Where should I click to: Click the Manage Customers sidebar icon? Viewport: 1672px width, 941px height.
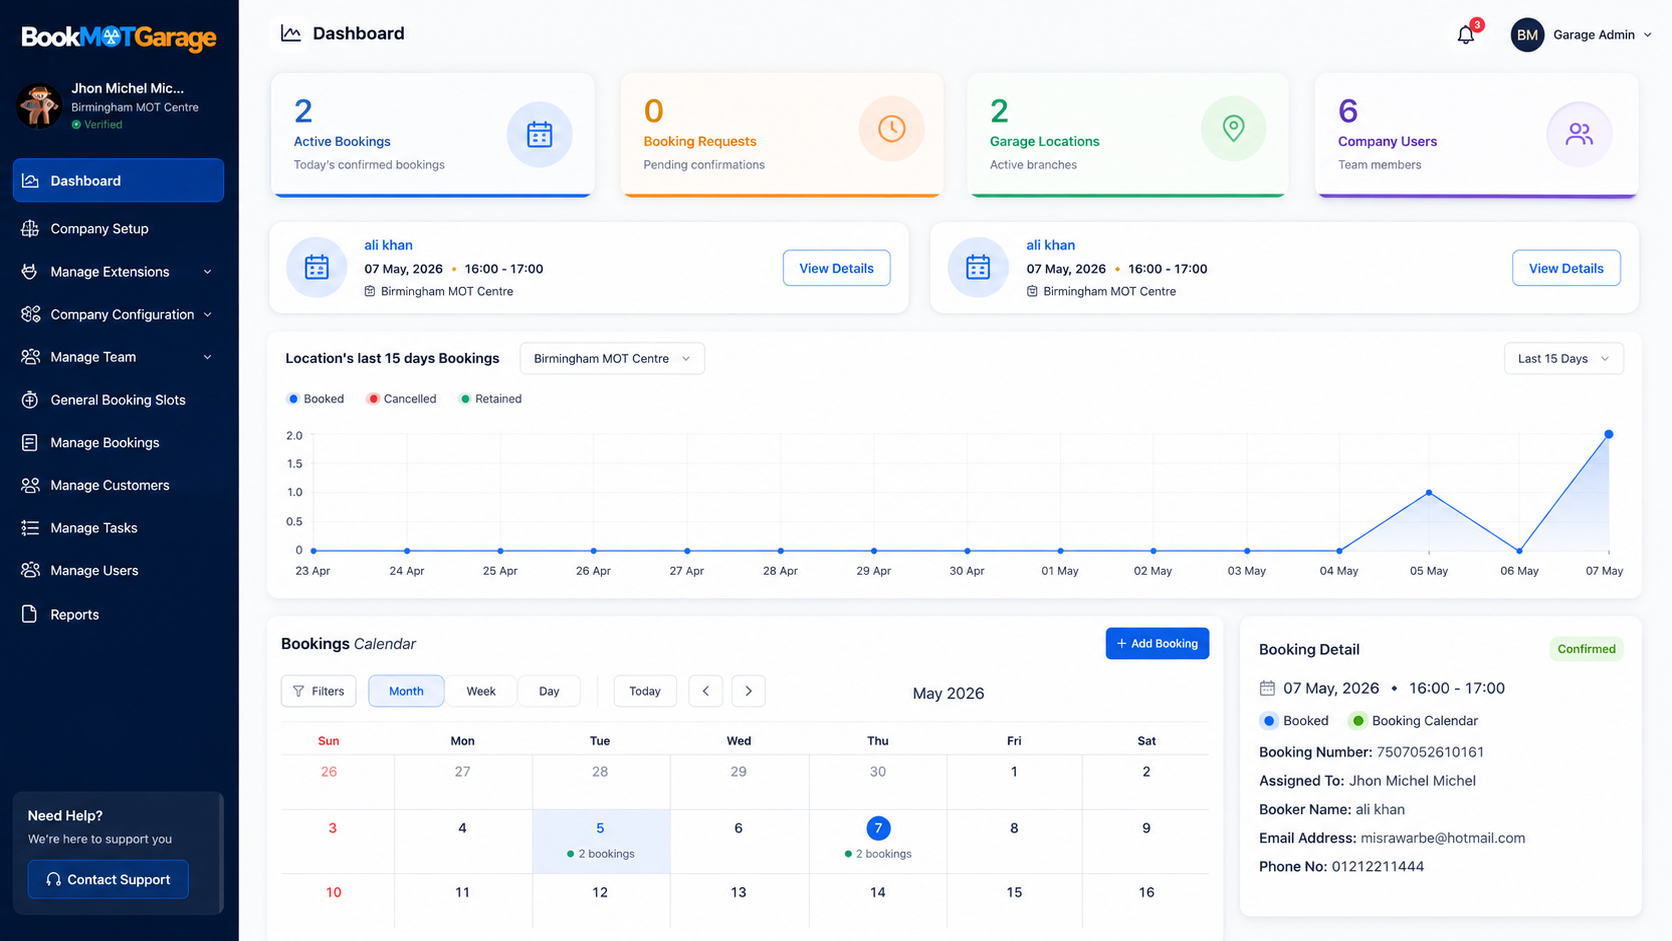click(x=30, y=485)
